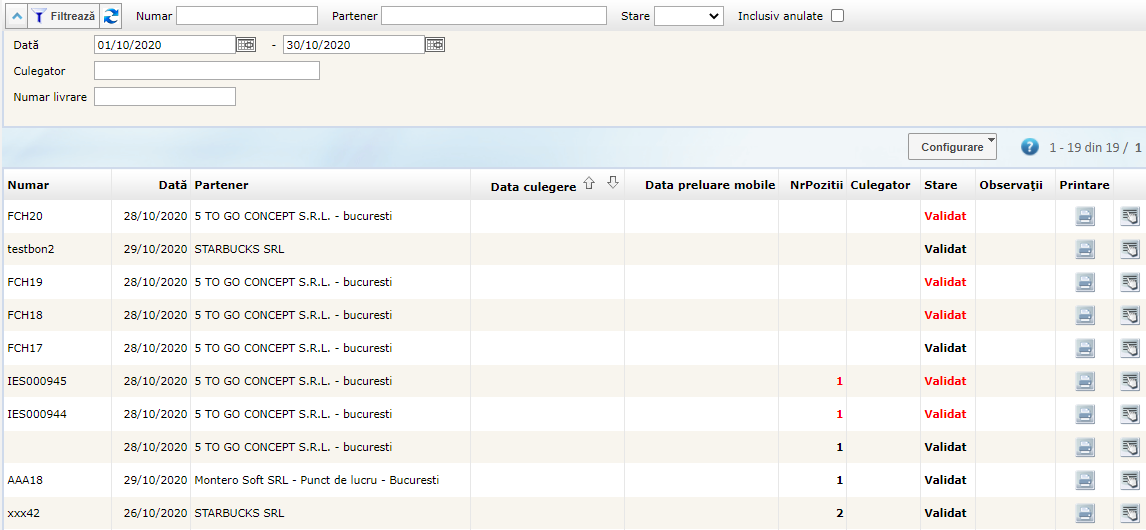Click printer icon in the testbon2 row

point(1085,250)
